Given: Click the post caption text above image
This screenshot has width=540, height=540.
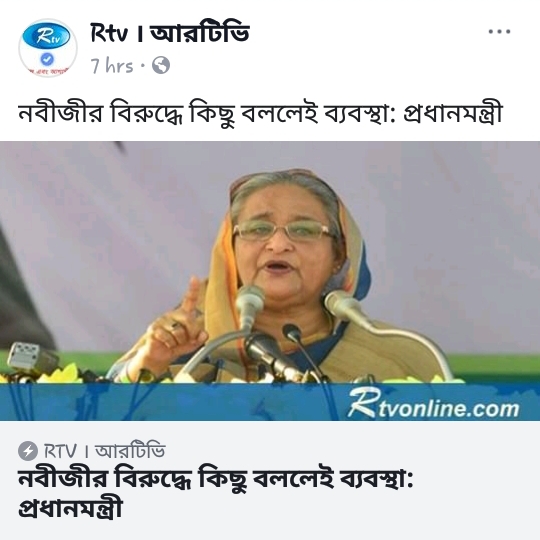Looking at the screenshot, I should click(x=260, y=113).
